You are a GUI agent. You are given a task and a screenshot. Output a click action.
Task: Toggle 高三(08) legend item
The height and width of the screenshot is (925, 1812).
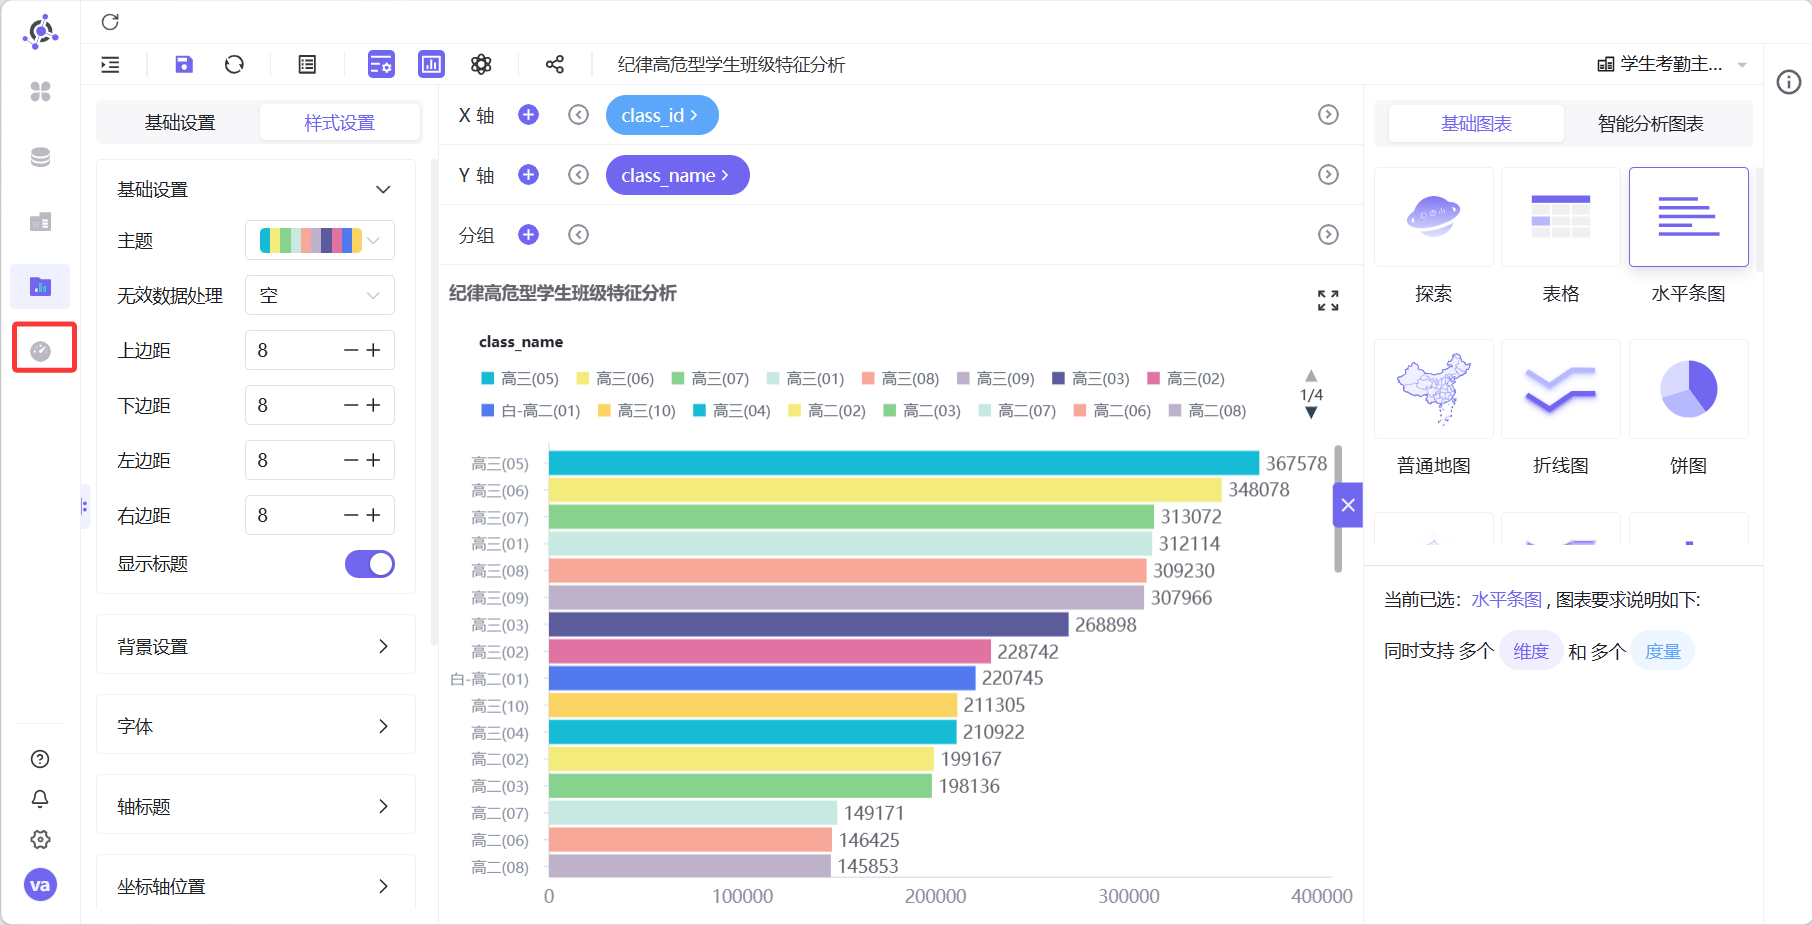tap(900, 379)
